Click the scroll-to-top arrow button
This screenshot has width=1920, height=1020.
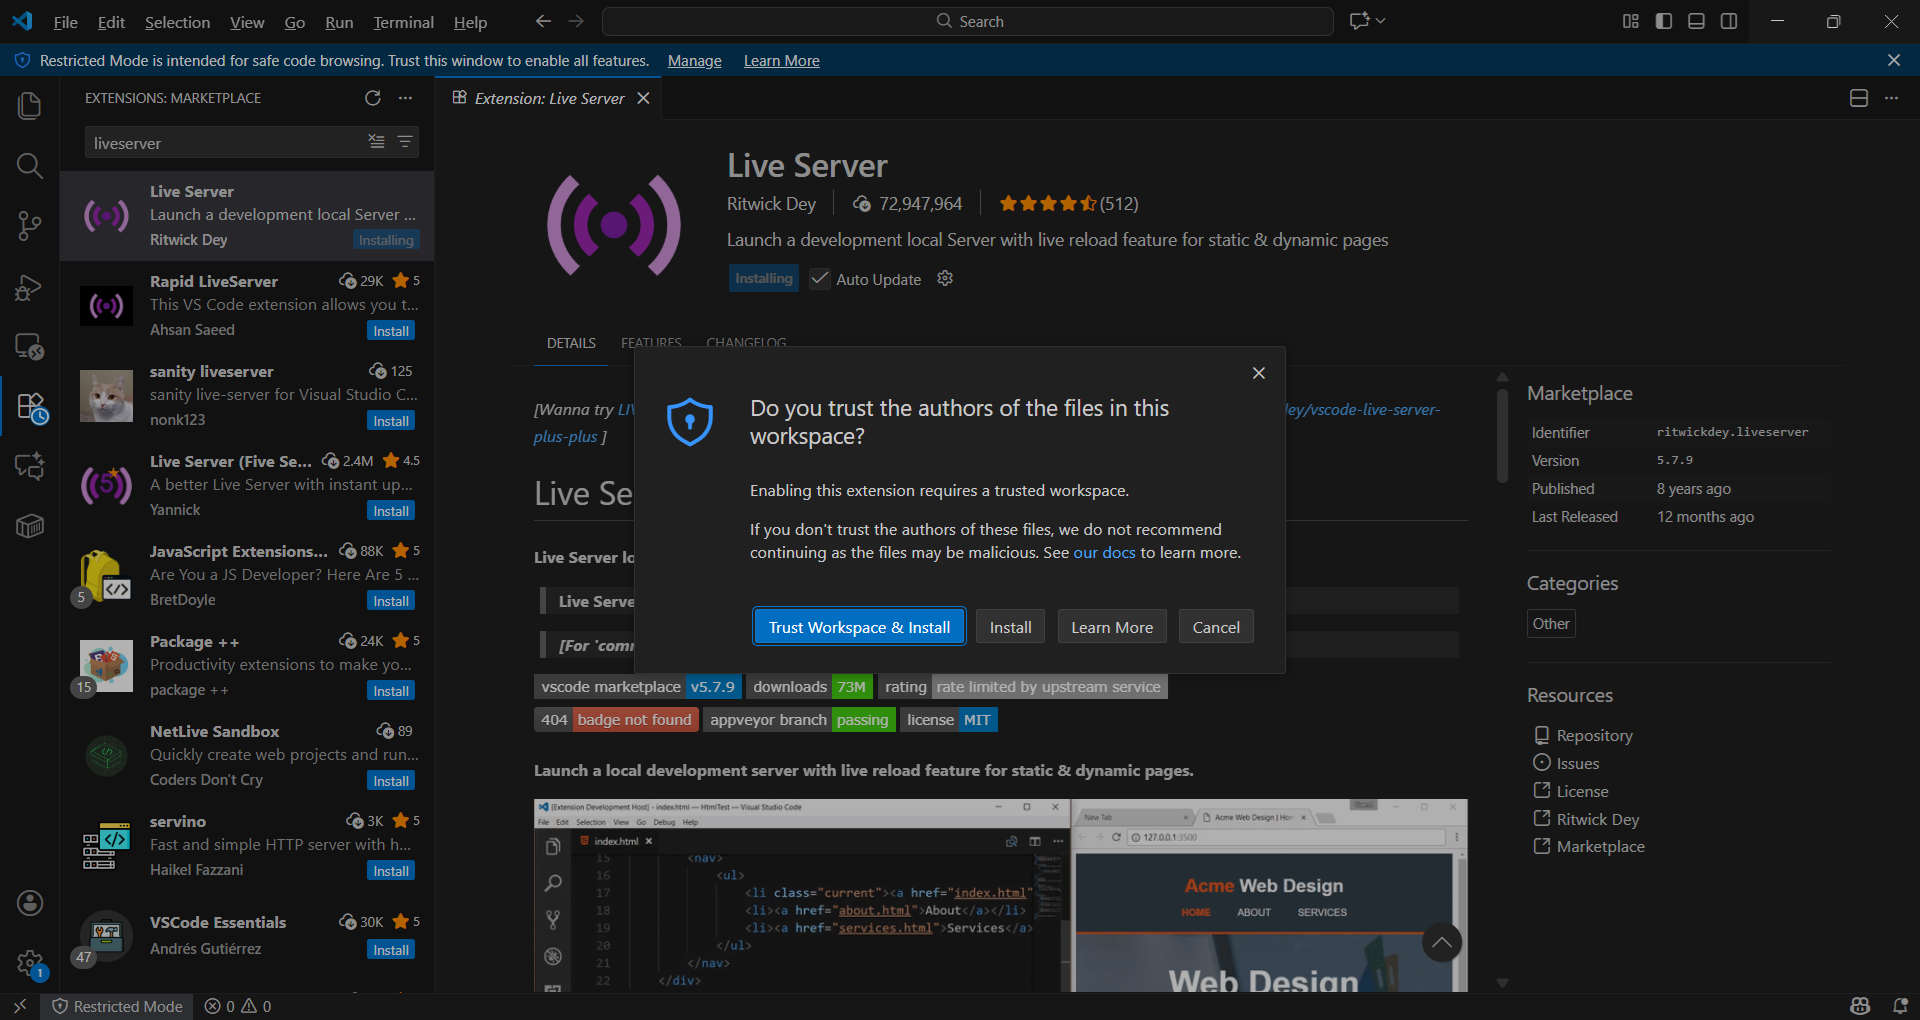coord(1441,942)
